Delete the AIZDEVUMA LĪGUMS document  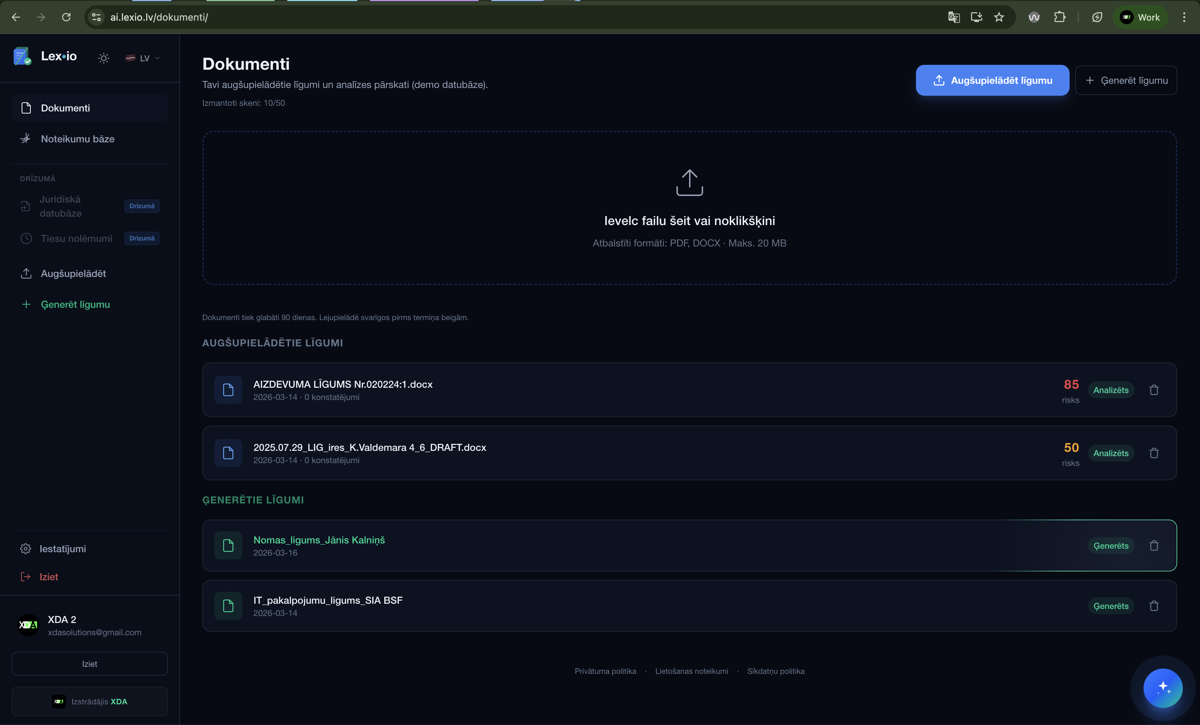[x=1154, y=390]
